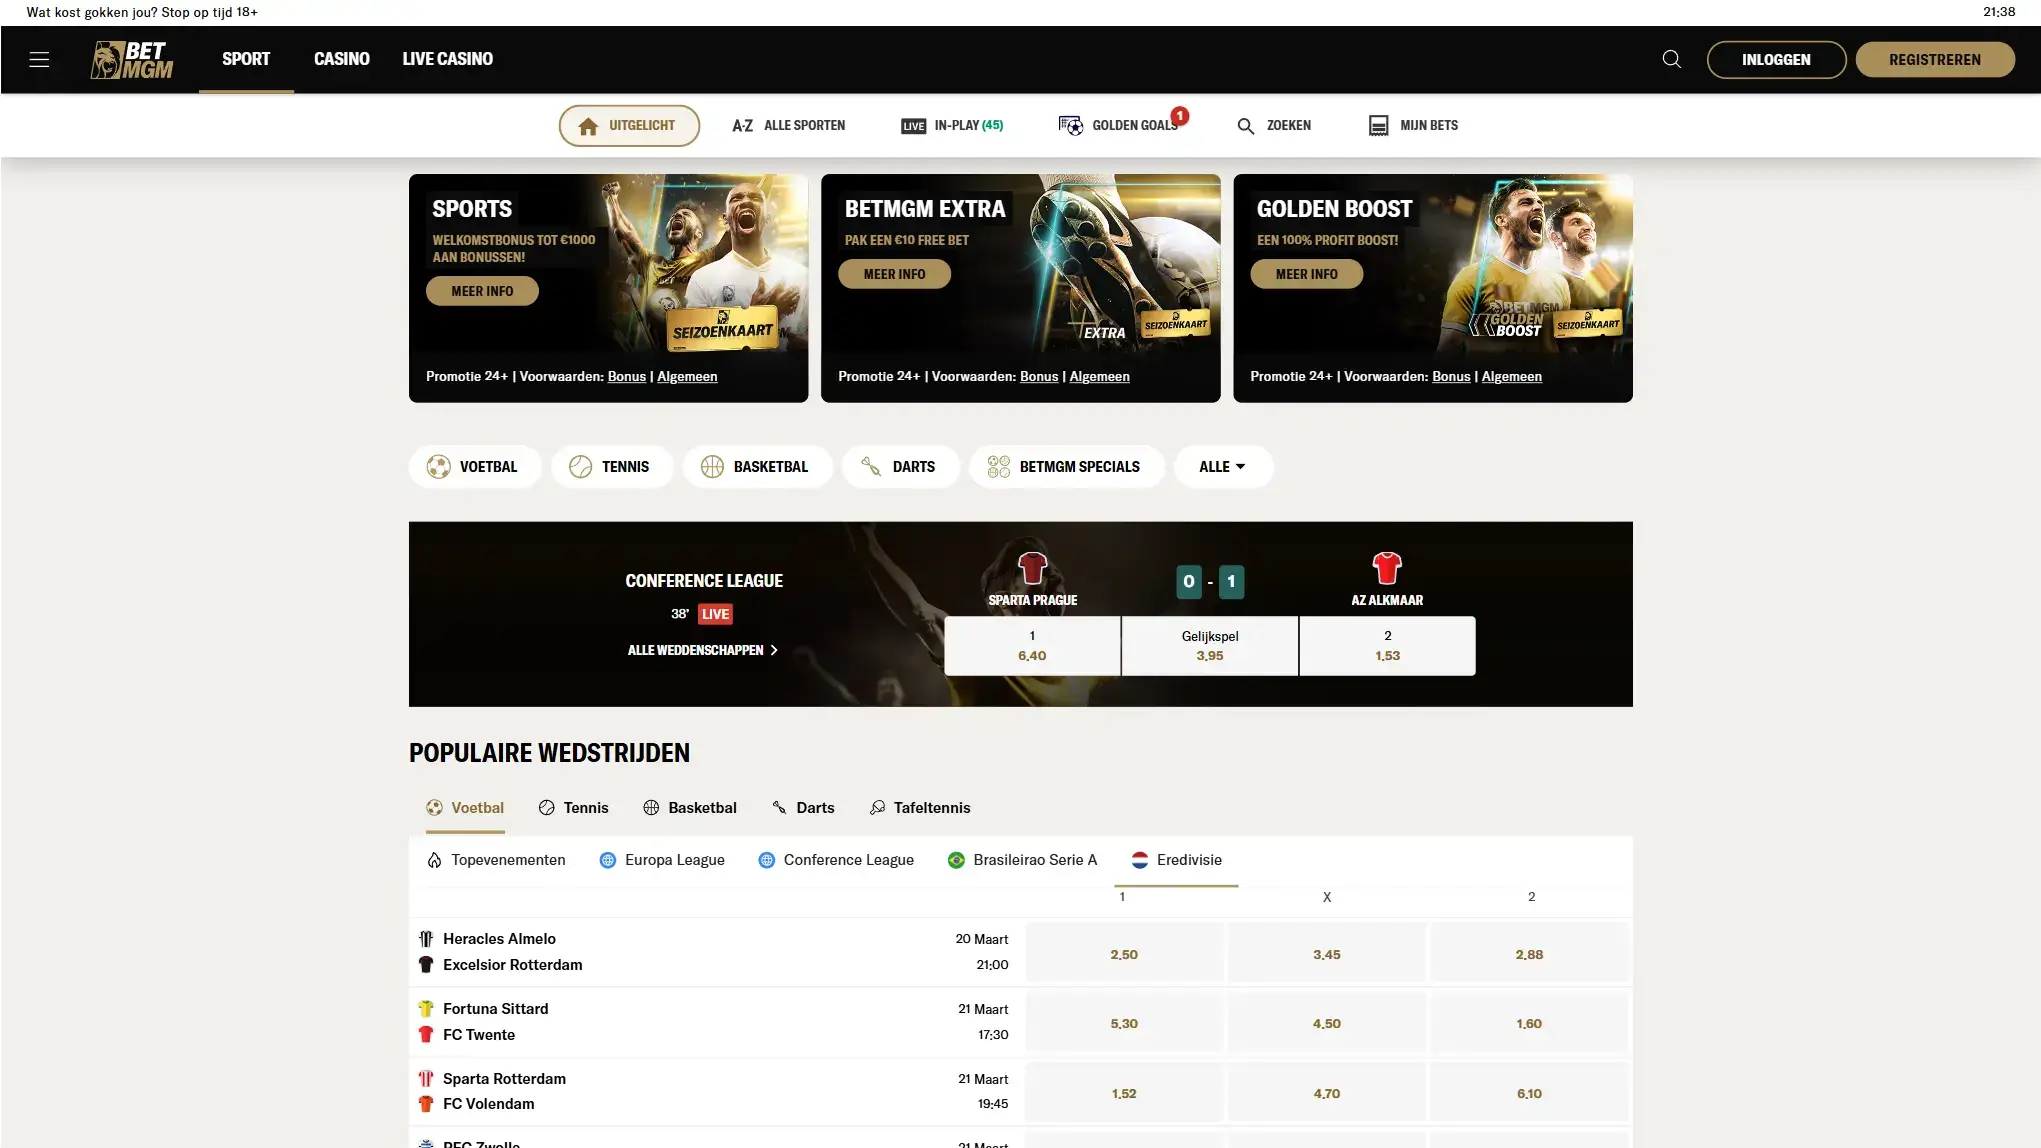2041x1148 pixels.
Task: Select the Europa League filter tab
Action: pyautogui.click(x=662, y=860)
